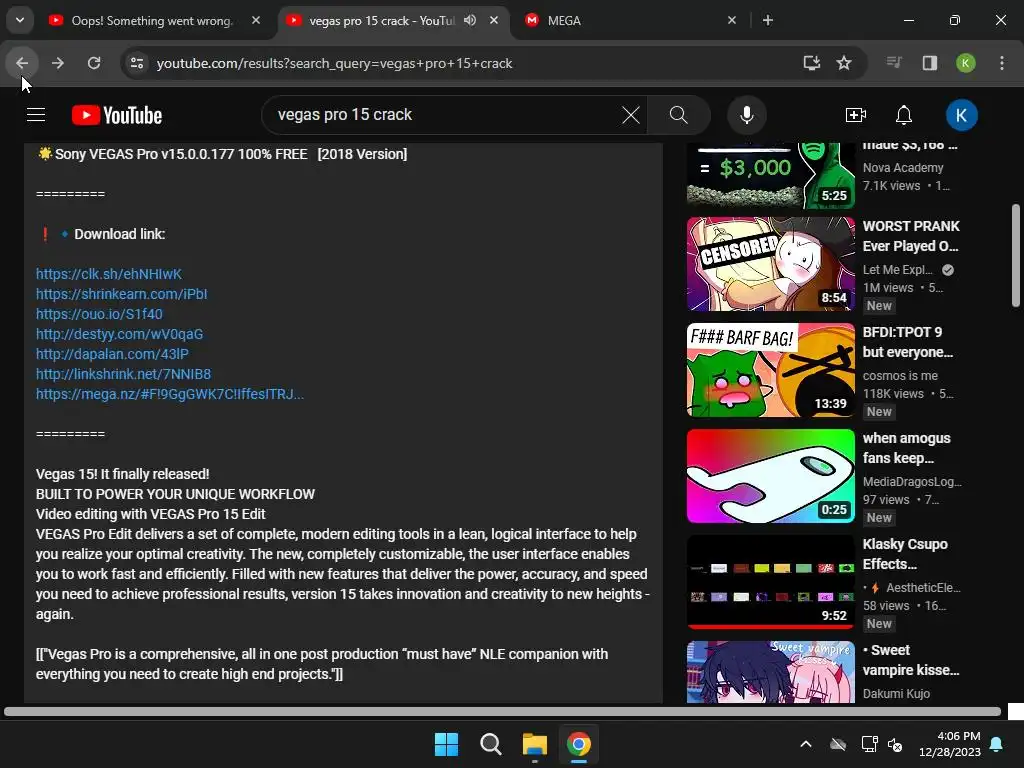The image size is (1024, 768).
Task: Close the MEGA tab
Action: [x=731, y=20]
